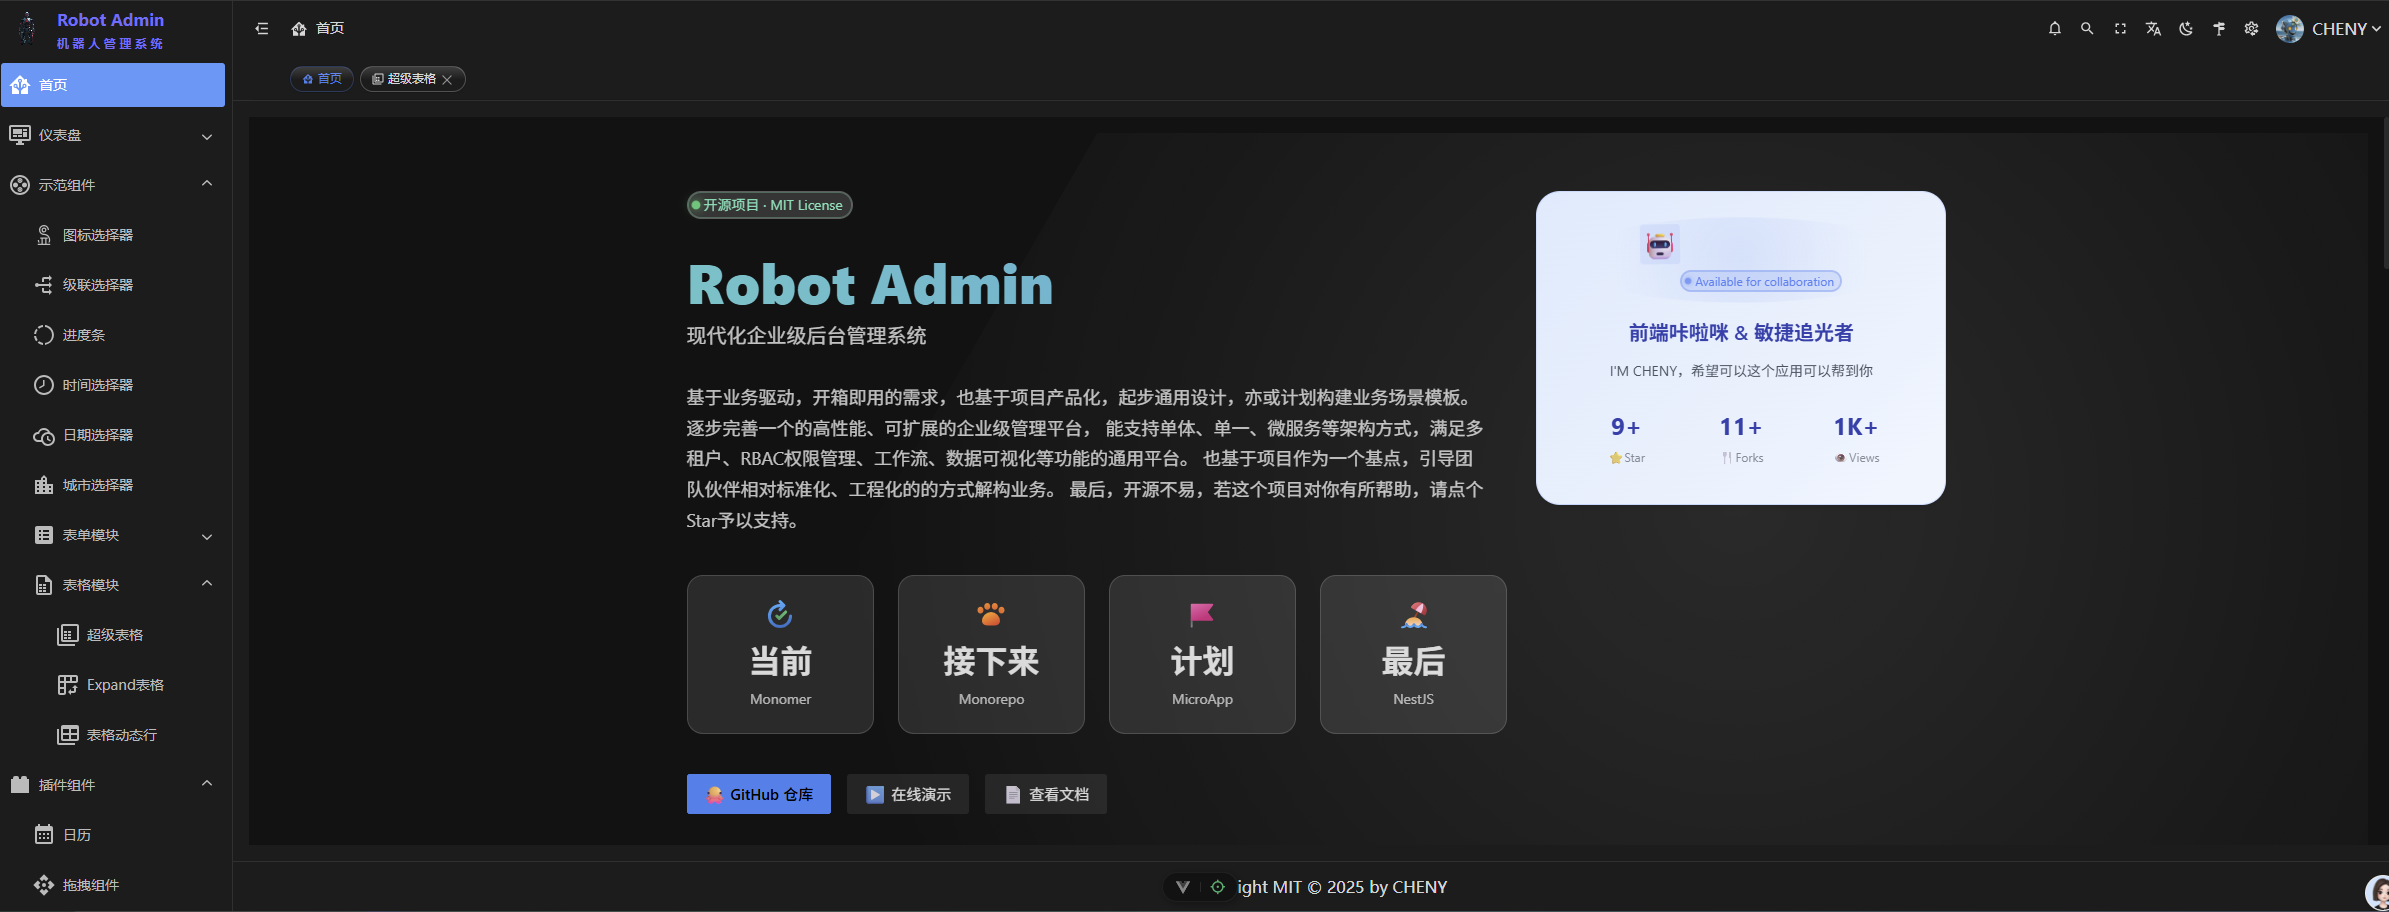Collapse the 表格模块 submenu chevron
Screen dimensions: 2389x912
click(x=207, y=584)
